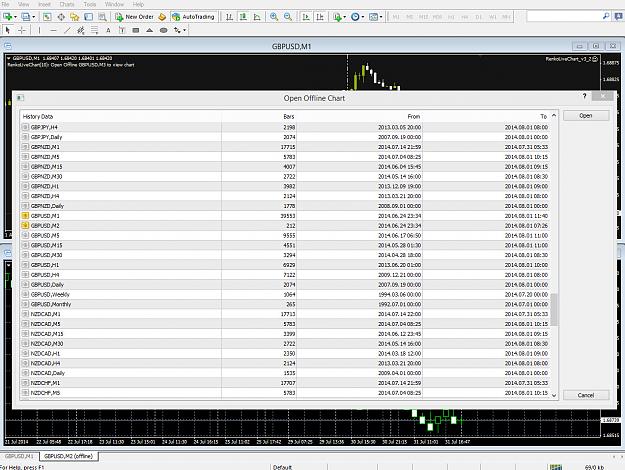
Task: Select the Cursor arrow tool
Action: click(x=8, y=30)
